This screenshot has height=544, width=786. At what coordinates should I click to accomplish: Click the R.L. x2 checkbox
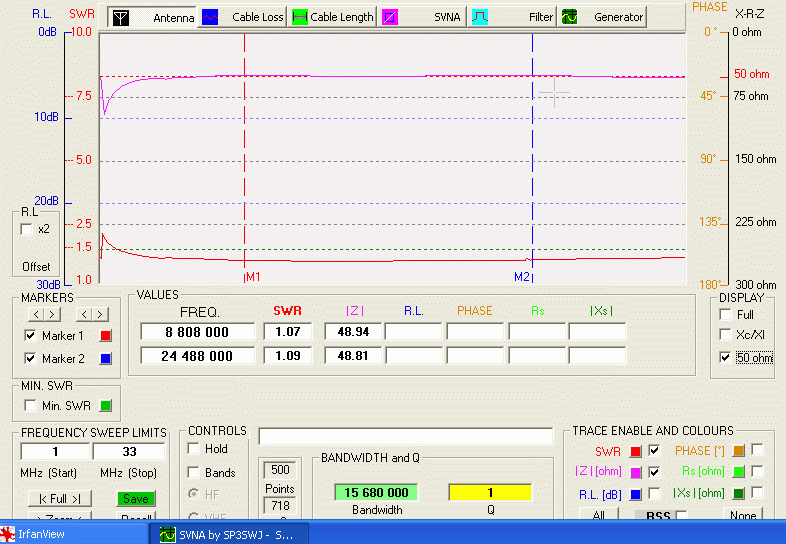pyautogui.click(x=27, y=230)
